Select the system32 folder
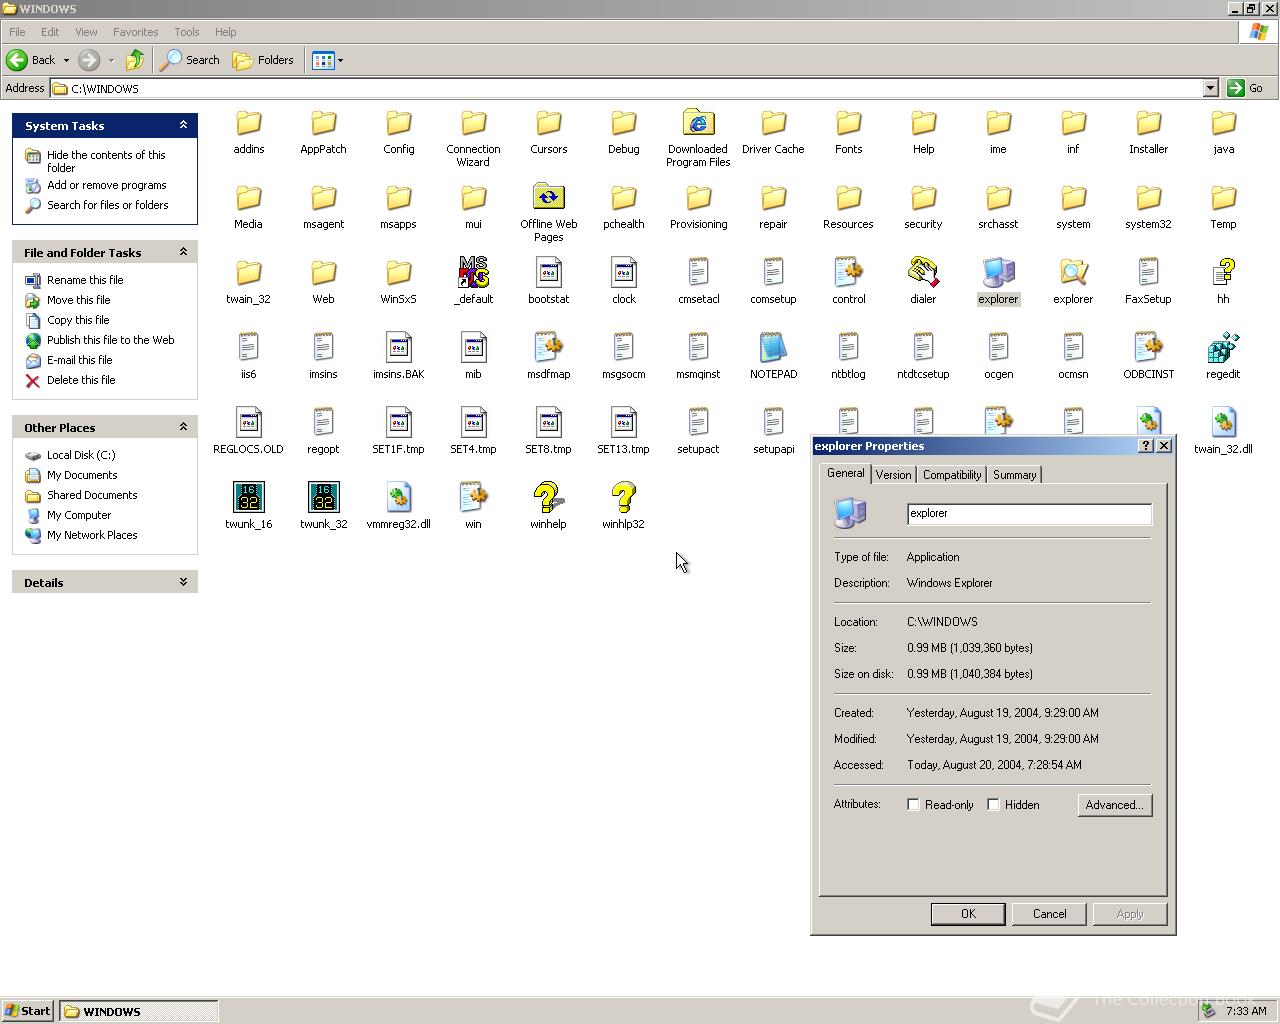Image resolution: width=1280 pixels, height=1024 pixels. coord(1148,199)
